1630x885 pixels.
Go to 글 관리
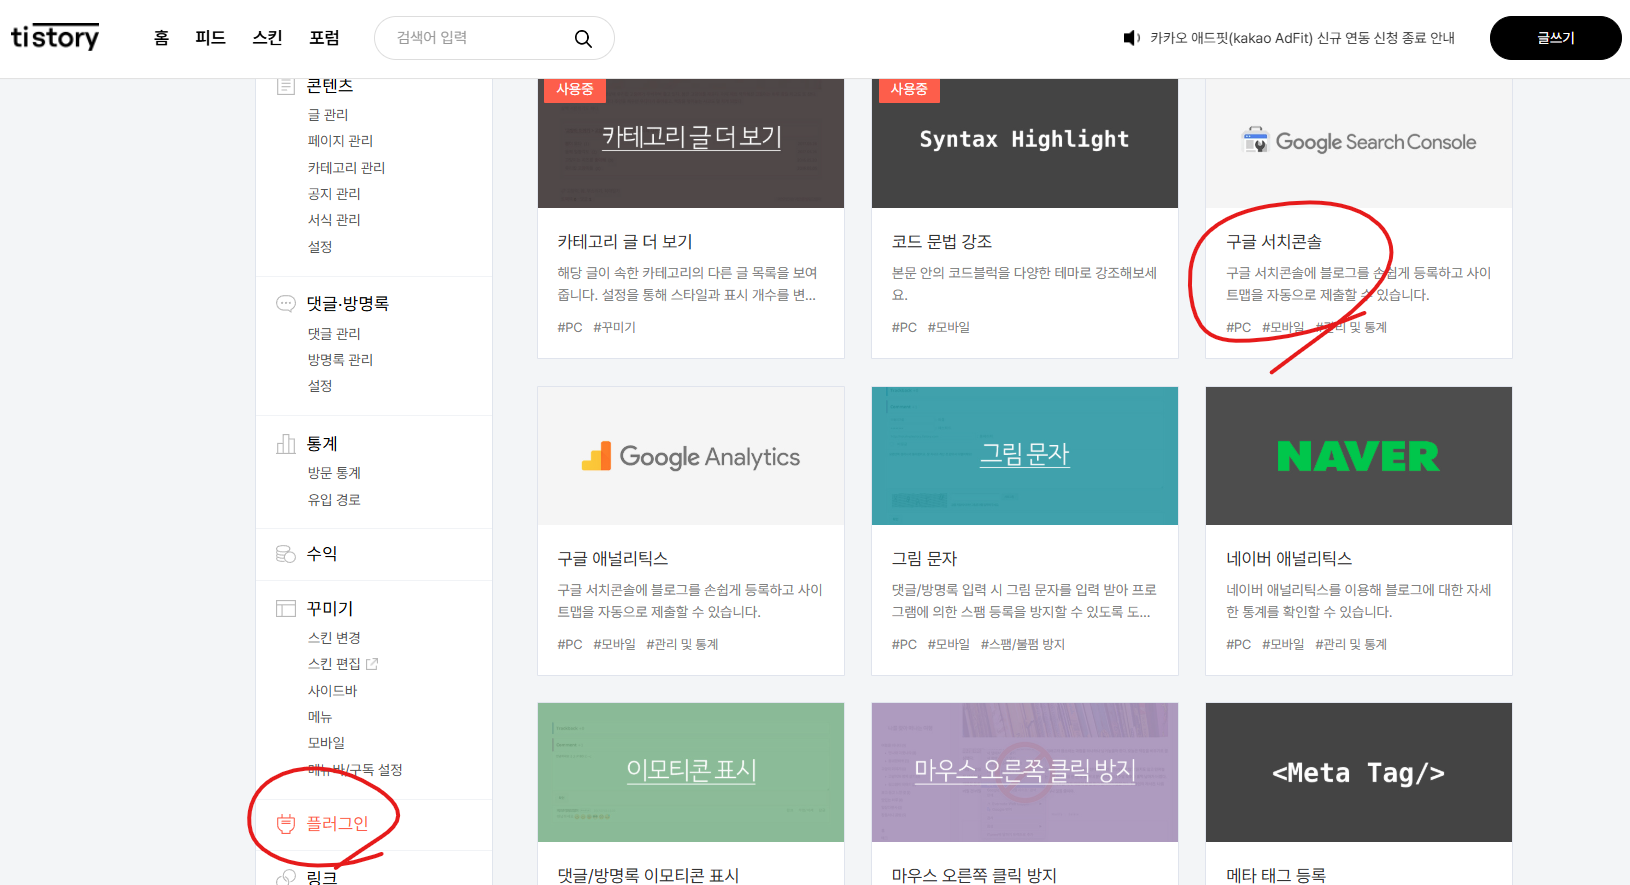[x=328, y=115]
